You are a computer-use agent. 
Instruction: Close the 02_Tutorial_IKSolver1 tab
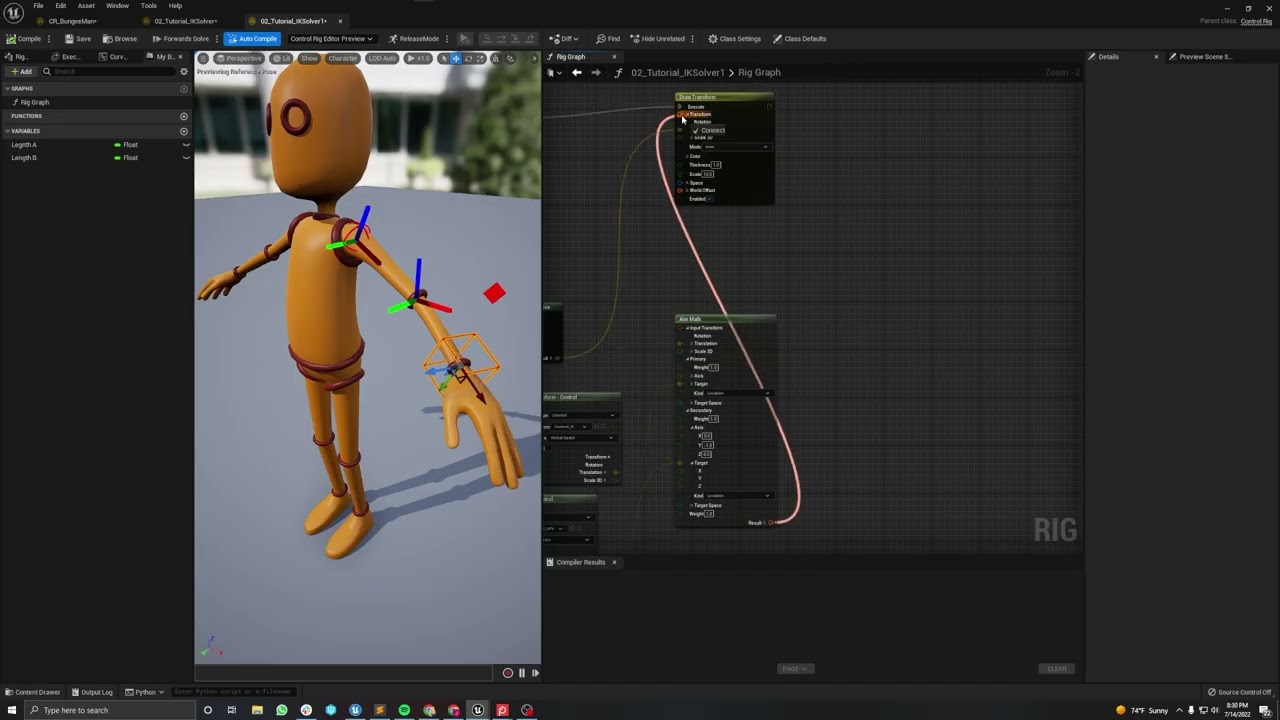point(340,21)
